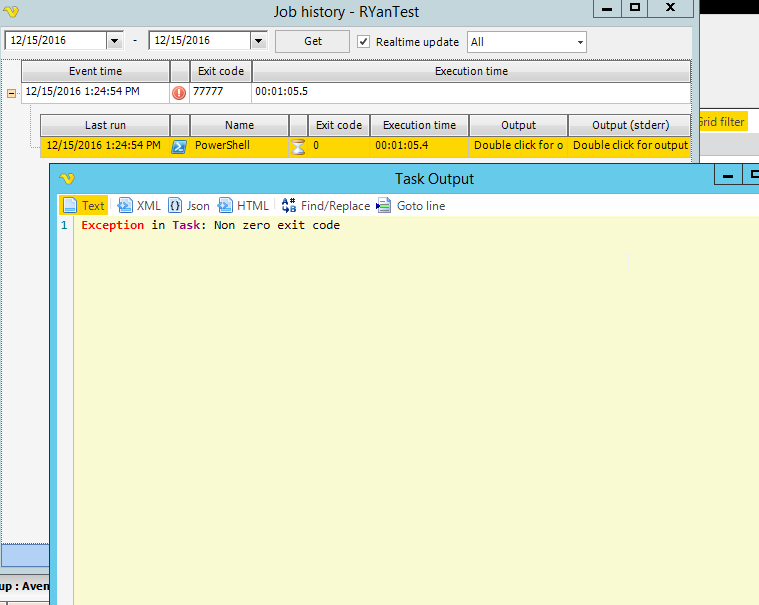Switch output view to HTML
The height and width of the screenshot is (605, 759).
[x=243, y=206]
